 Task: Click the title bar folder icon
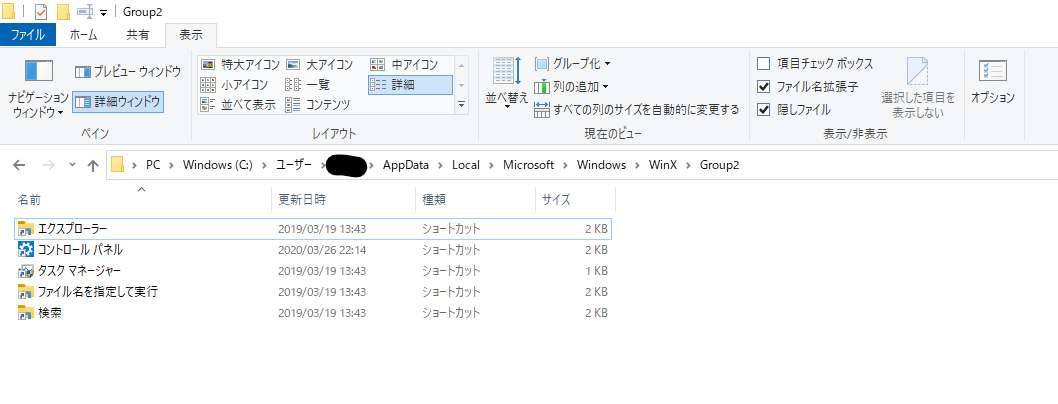click(x=9, y=11)
